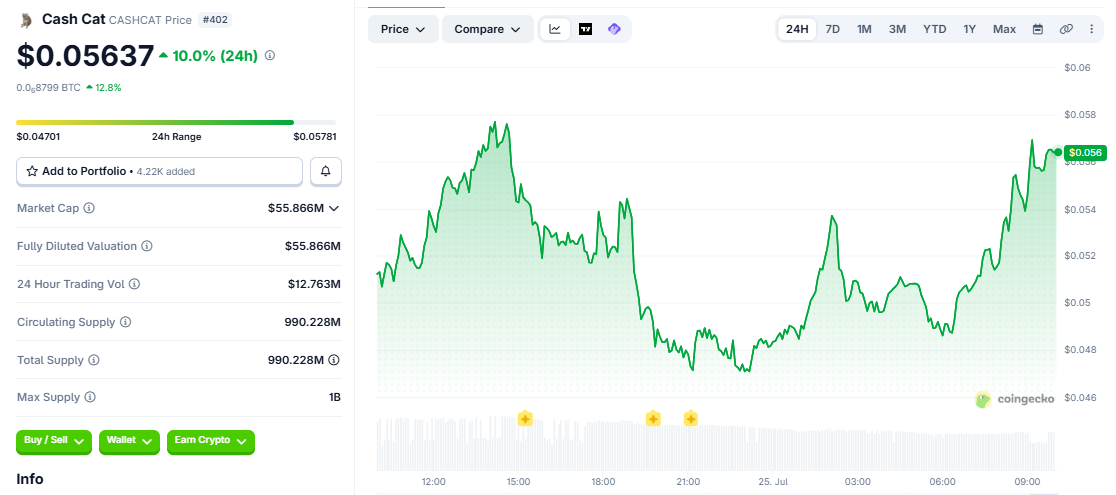1116x495 pixels.
Task: Click the #402 rank badge
Action: coord(214,20)
